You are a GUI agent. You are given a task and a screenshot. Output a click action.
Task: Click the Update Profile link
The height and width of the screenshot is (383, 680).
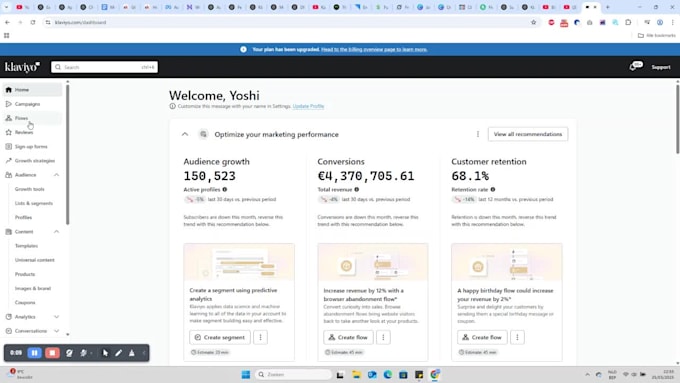pyautogui.click(x=308, y=106)
